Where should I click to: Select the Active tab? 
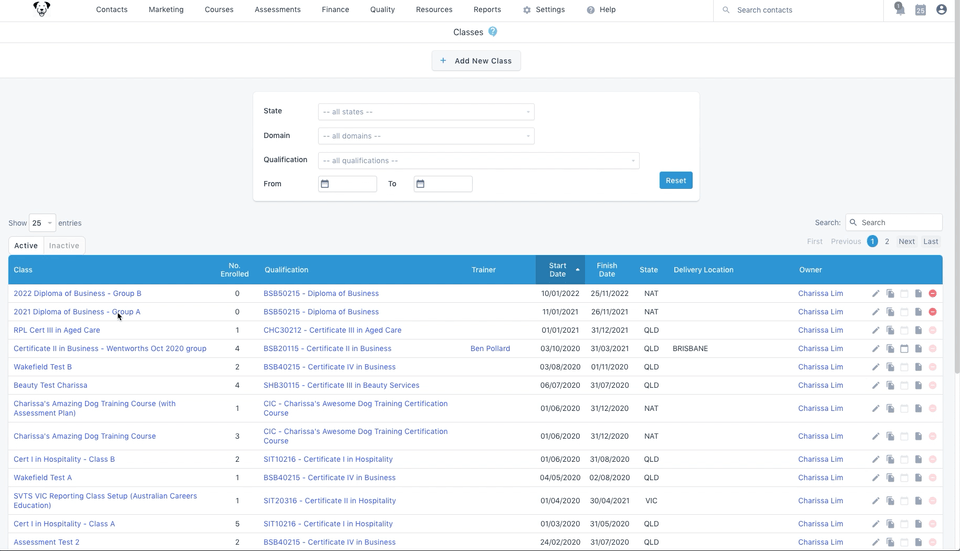[x=26, y=246]
